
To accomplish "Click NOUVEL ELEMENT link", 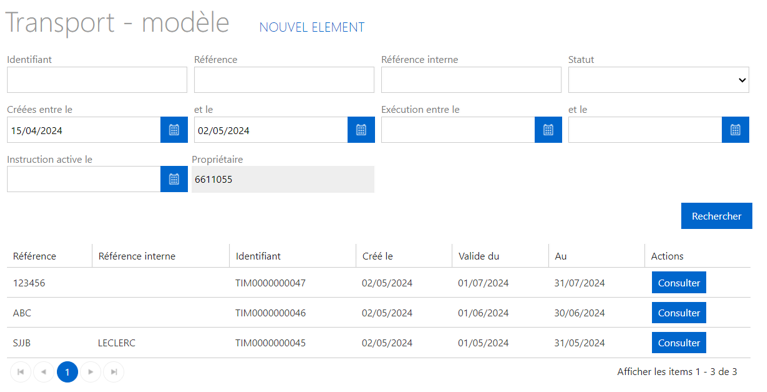I will tap(312, 27).
